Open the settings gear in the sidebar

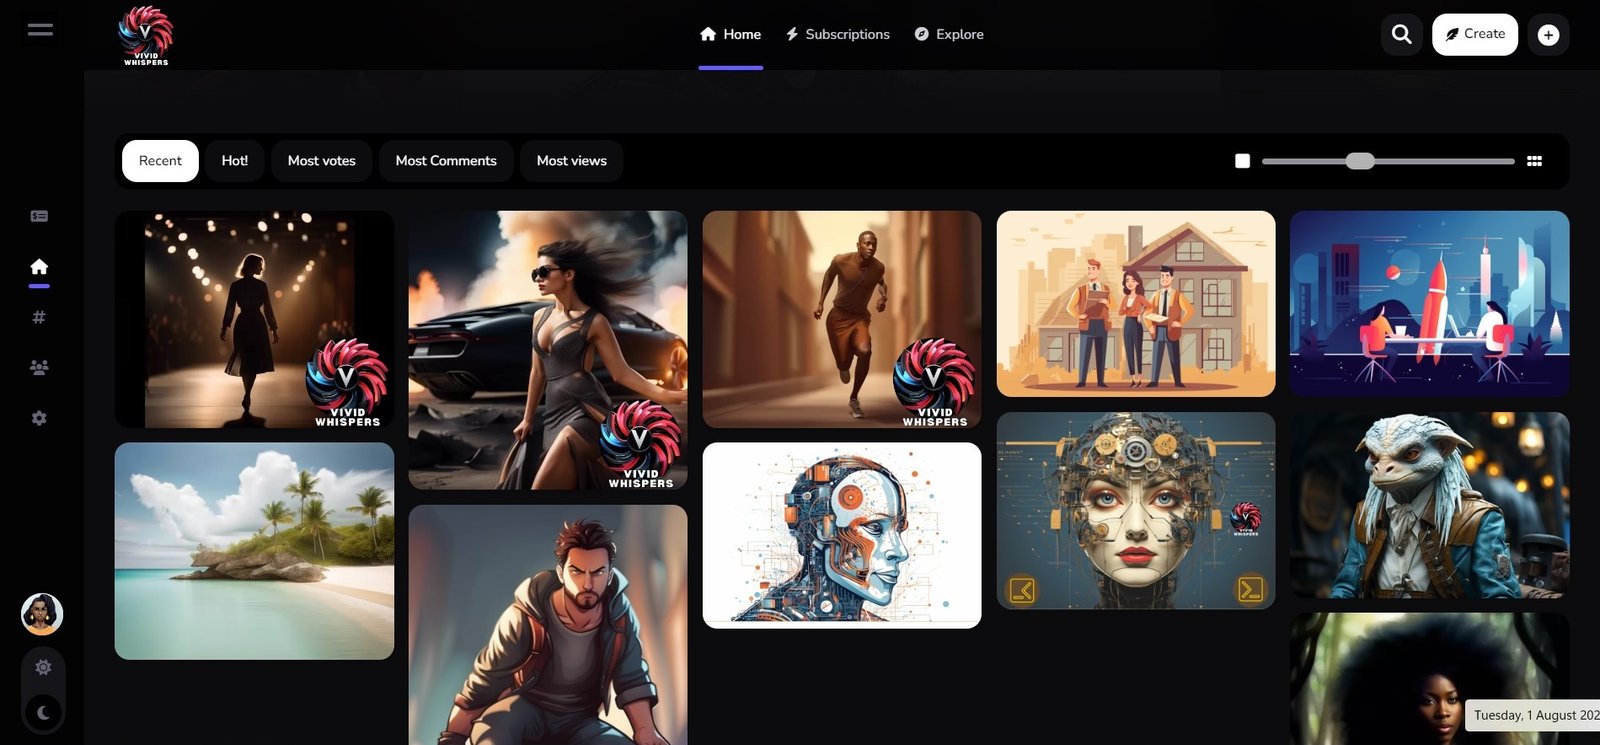point(39,418)
